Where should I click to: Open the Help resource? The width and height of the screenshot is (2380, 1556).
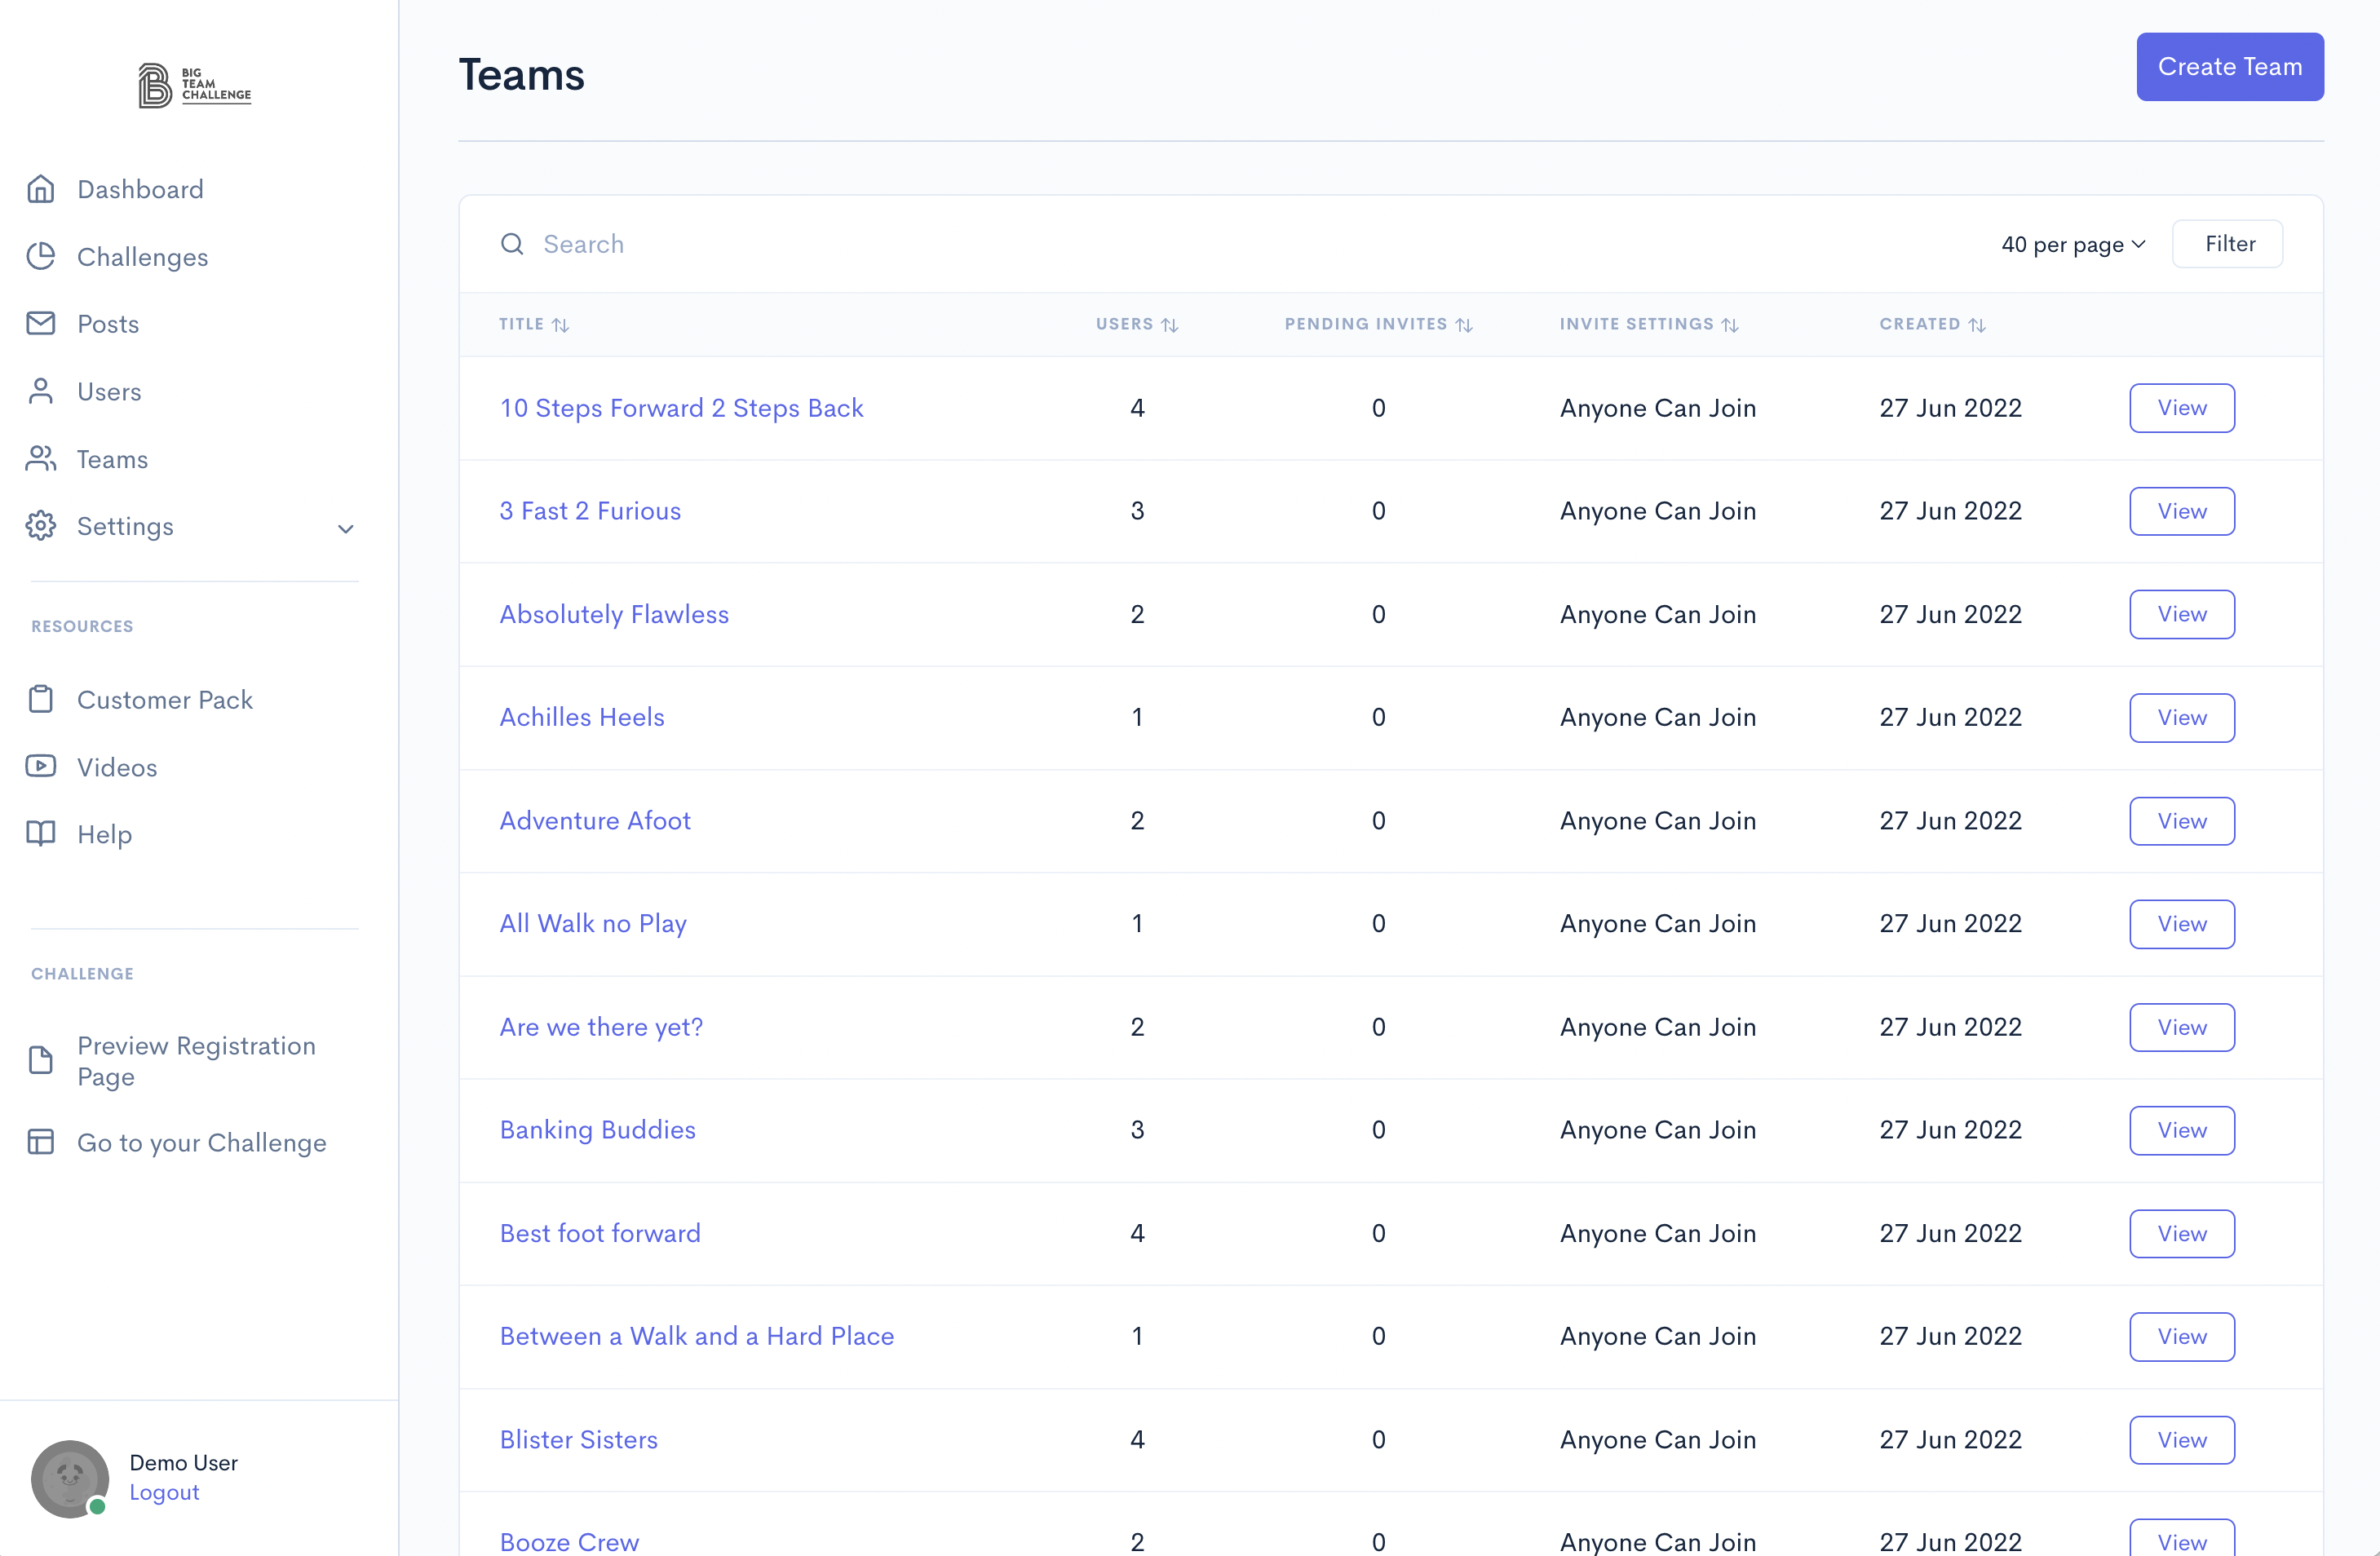pos(105,834)
